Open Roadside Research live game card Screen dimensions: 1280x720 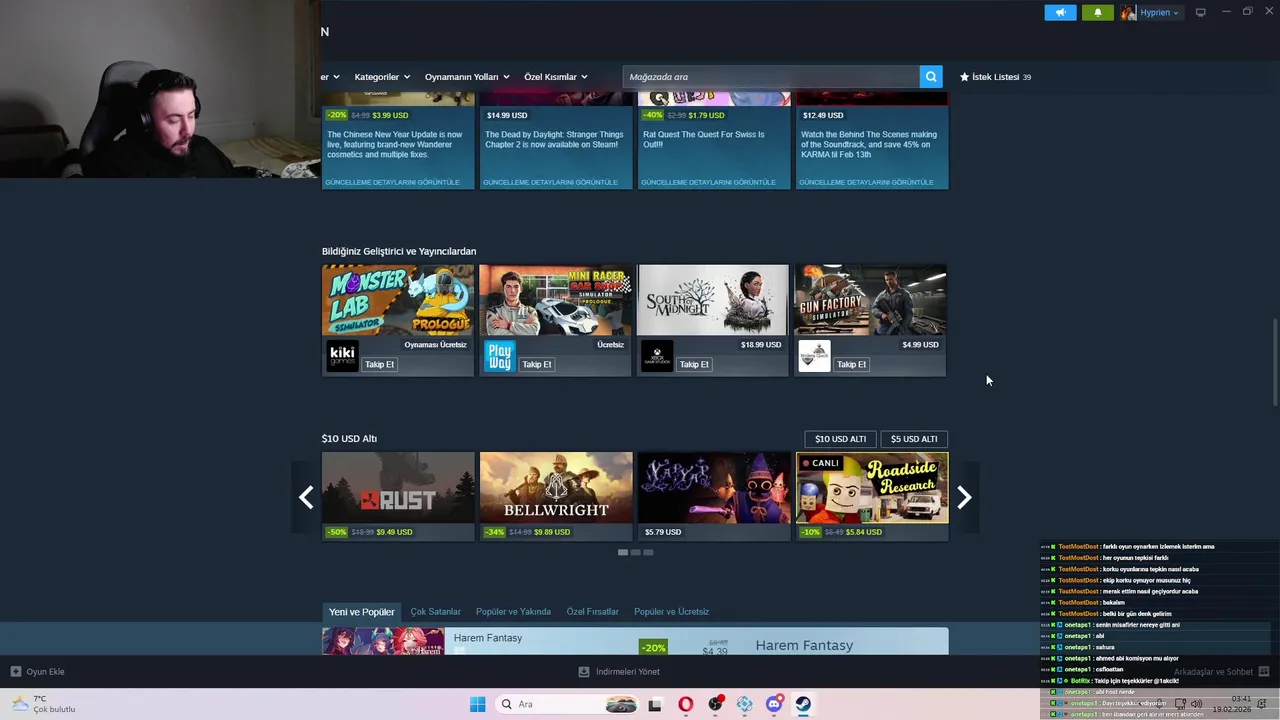click(872, 496)
